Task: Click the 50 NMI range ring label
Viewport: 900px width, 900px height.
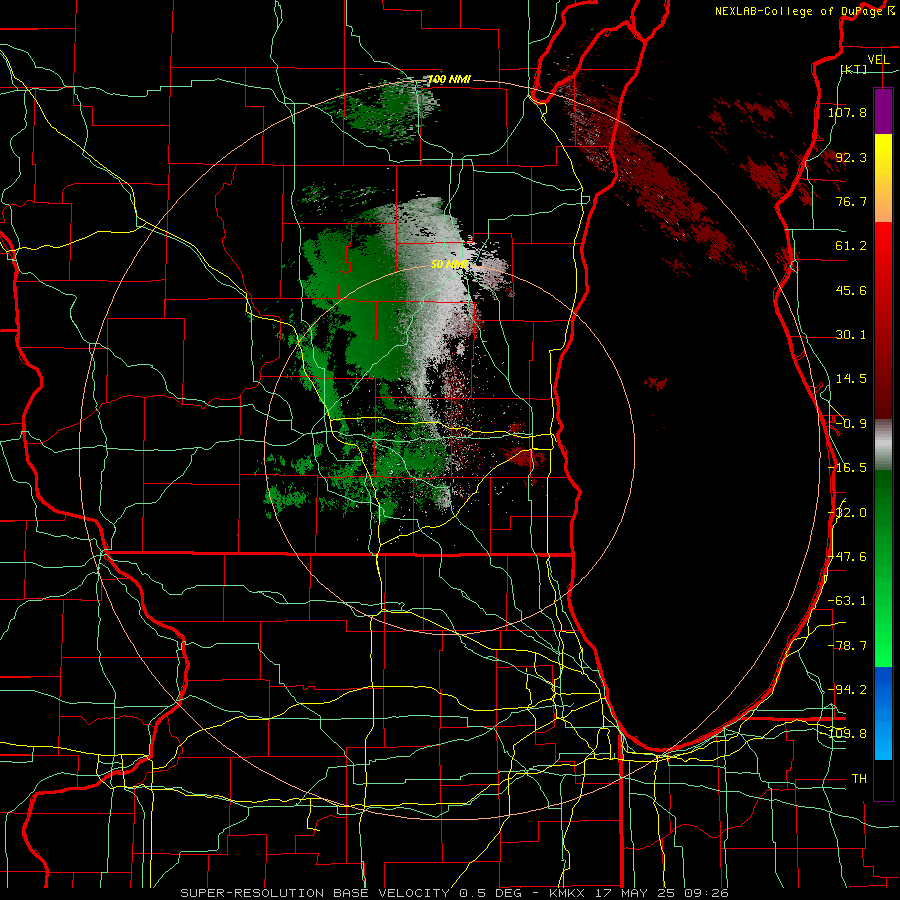Action: (449, 265)
